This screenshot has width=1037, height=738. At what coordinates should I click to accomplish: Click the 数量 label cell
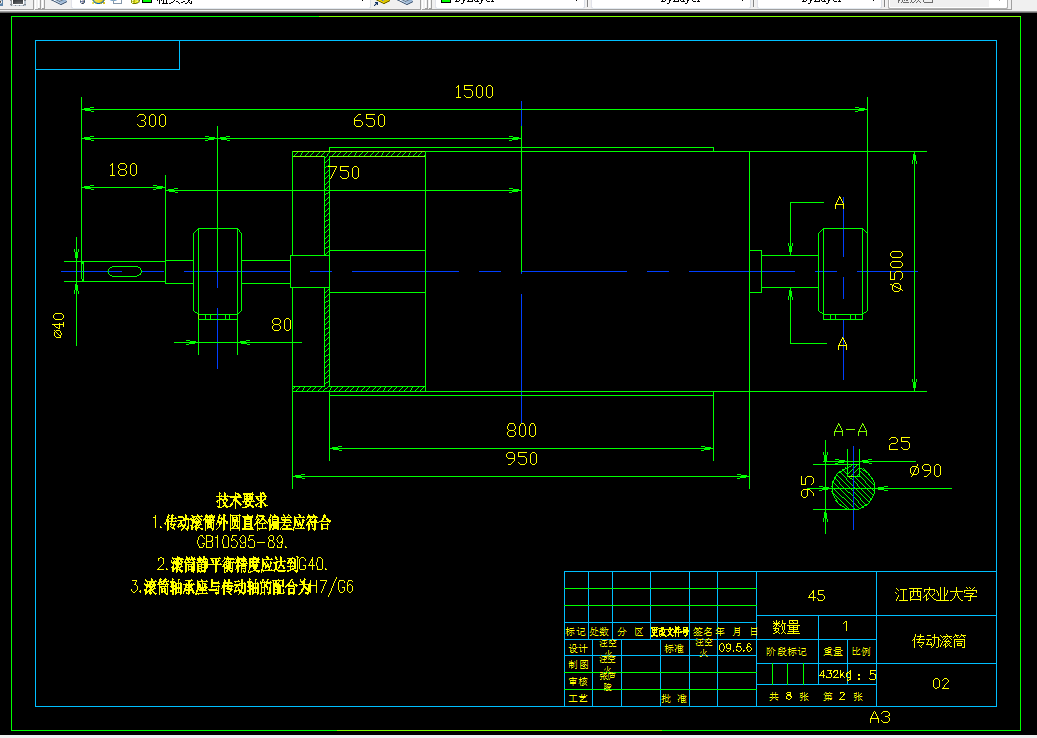pyautogui.click(x=786, y=627)
